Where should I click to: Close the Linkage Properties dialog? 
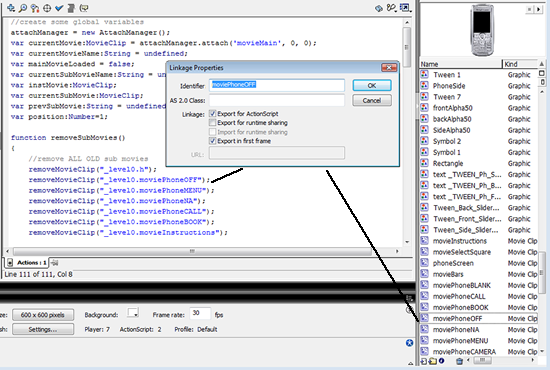point(389,67)
